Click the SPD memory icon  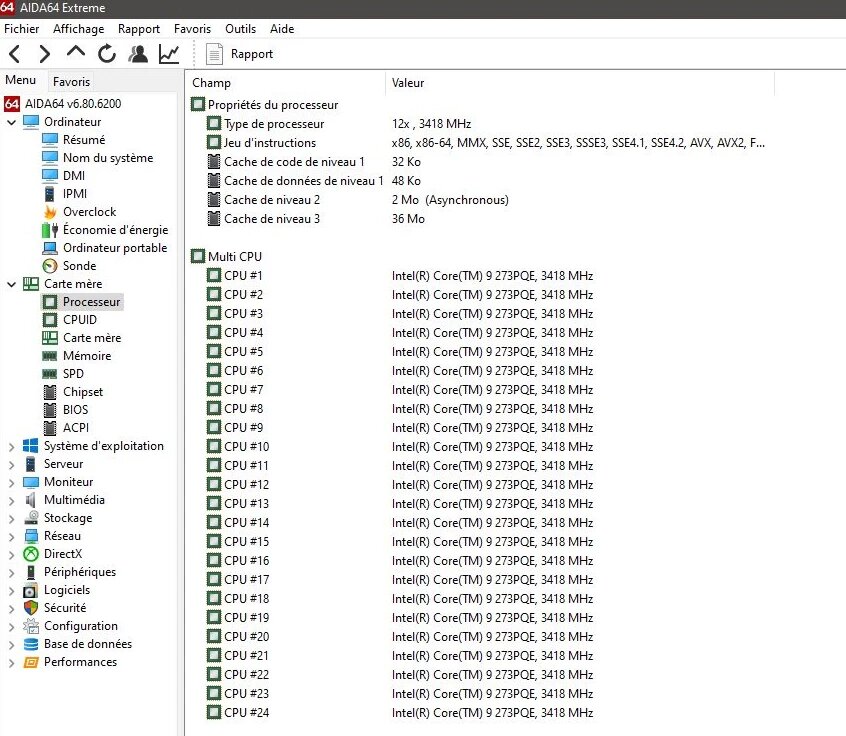click(x=50, y=374)
